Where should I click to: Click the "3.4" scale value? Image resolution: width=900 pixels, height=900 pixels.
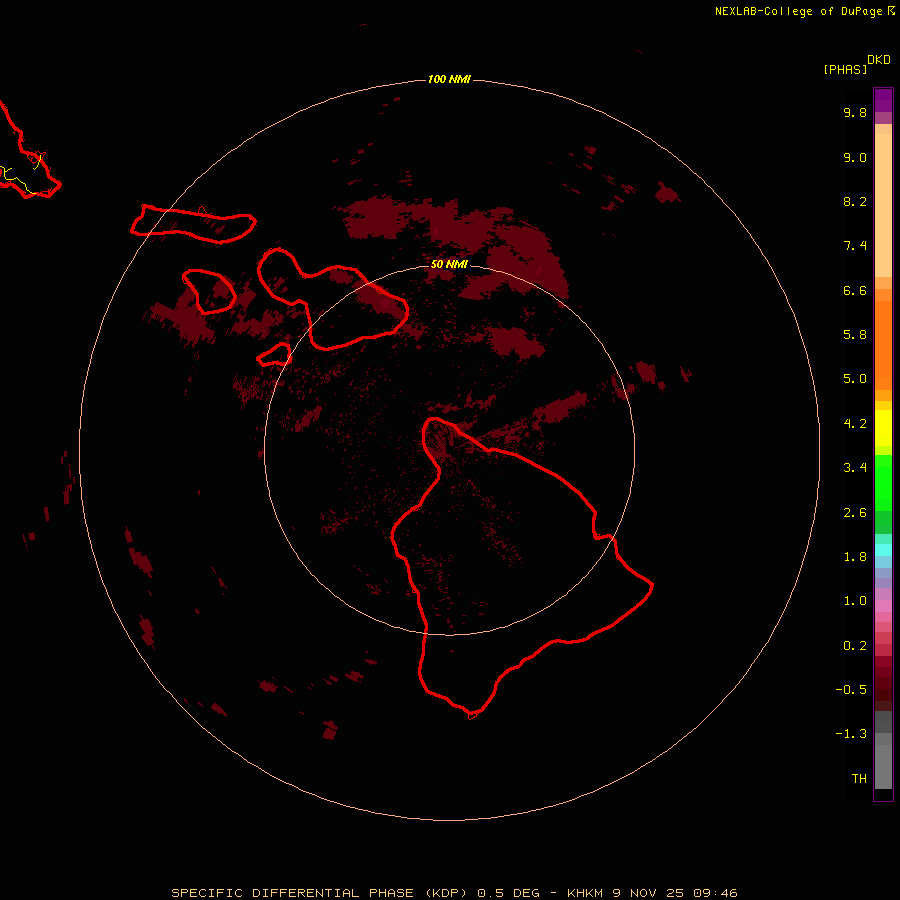point(855,468)
